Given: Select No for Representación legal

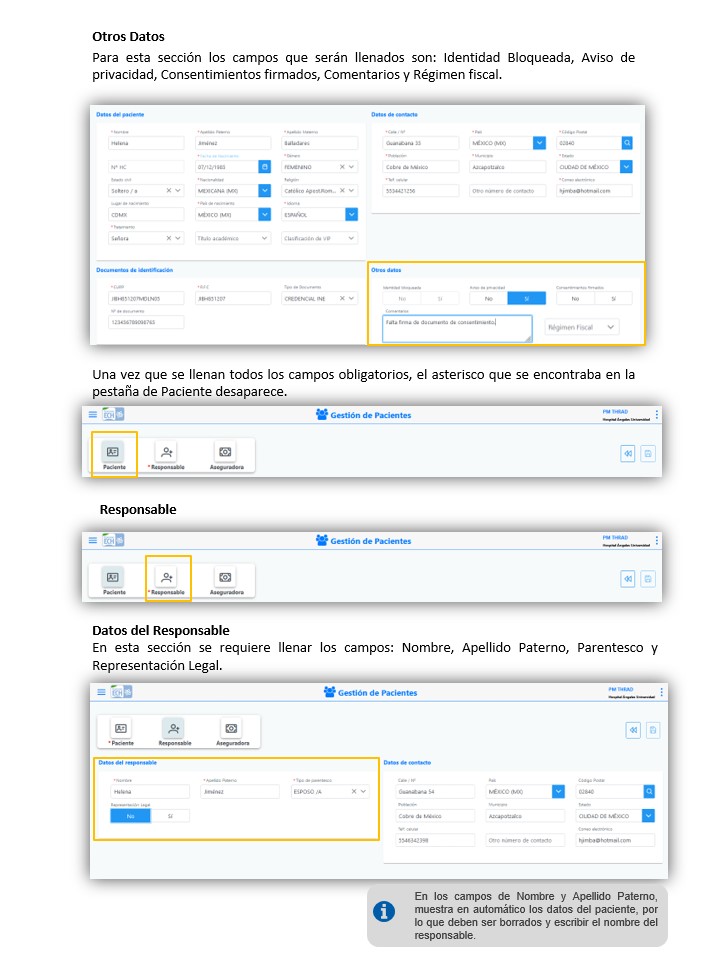Looking at the screenshot, I should pyautogui.click(x=131, y=816).
